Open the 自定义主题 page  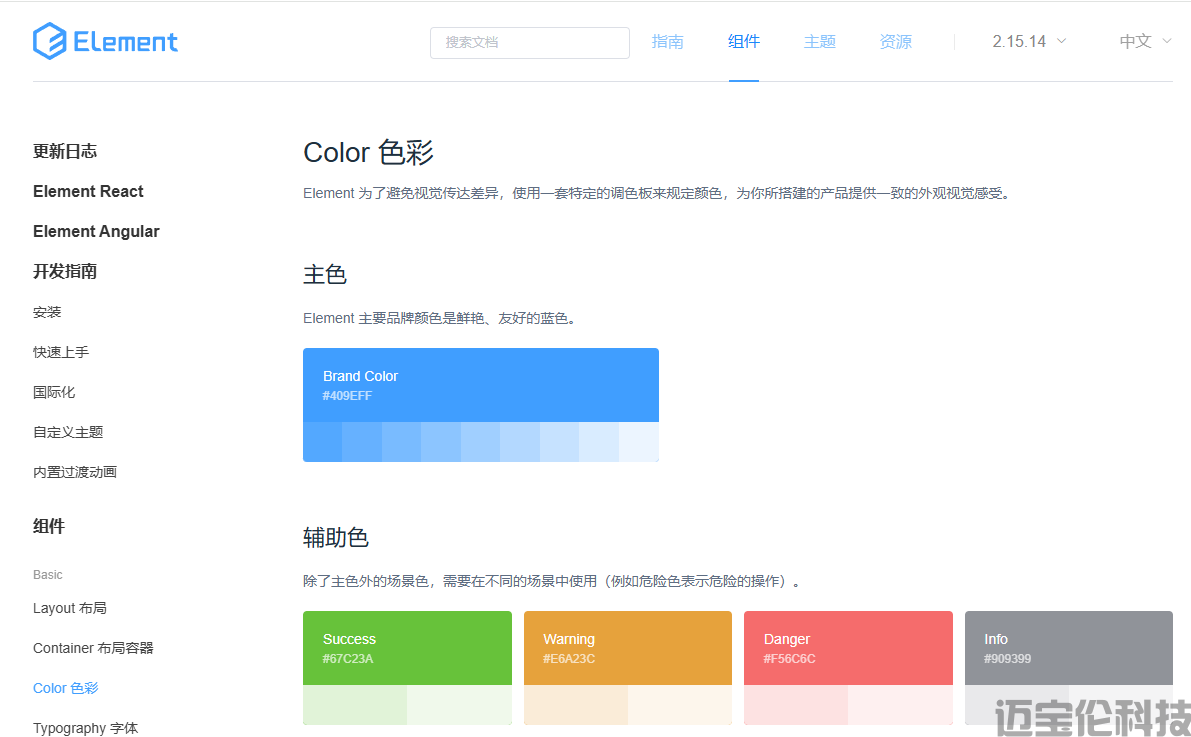[x=68, y=432]
